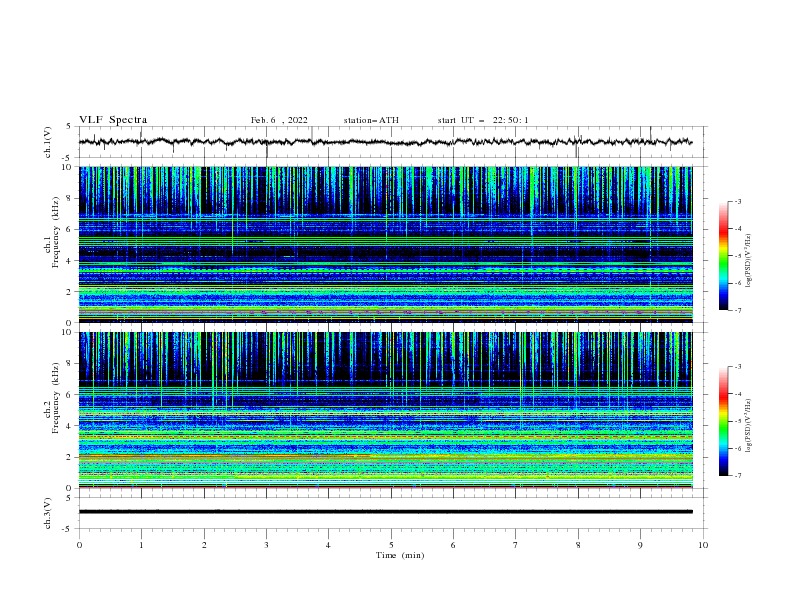Click the "VLF Spectra" title text
This screenshot has width=792, height=612.
coord(113,120)
